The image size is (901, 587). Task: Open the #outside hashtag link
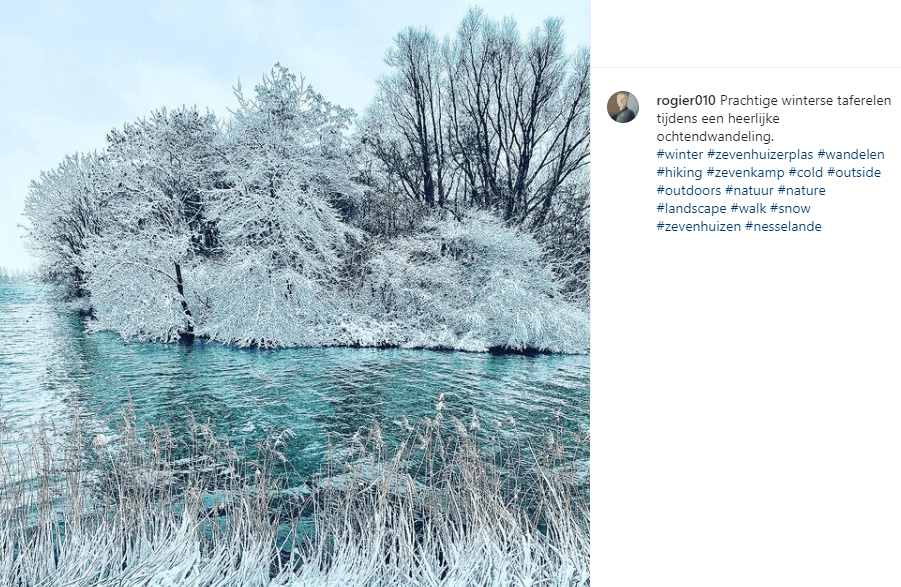click(854, 172)
